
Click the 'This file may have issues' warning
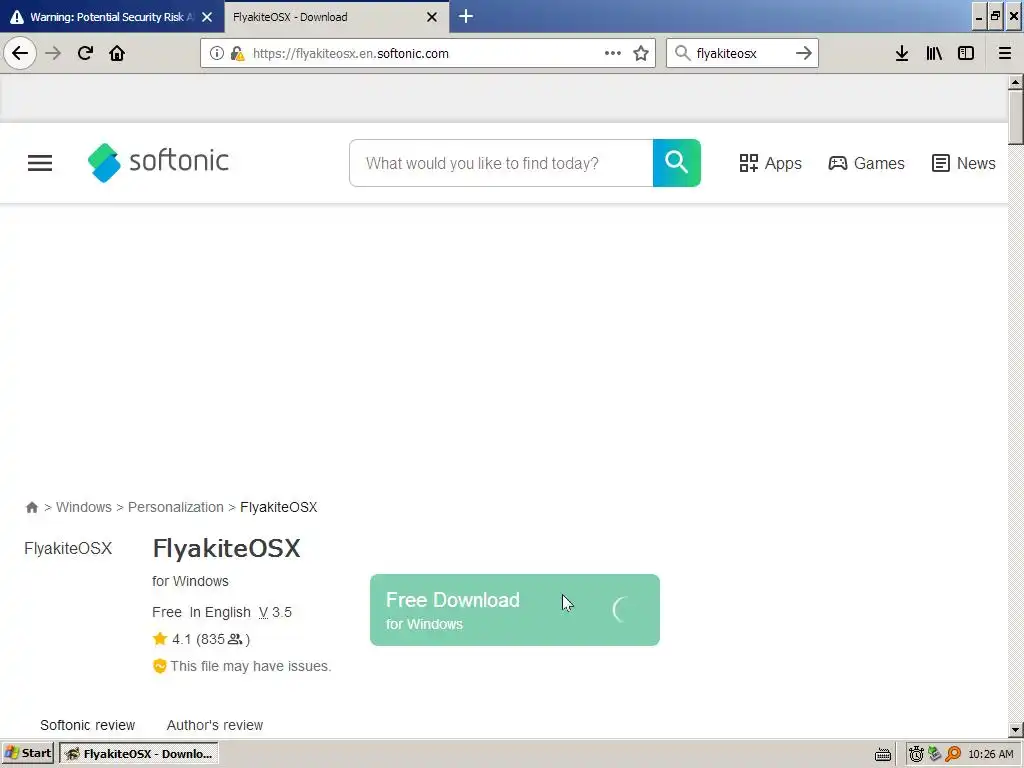point(242,666)
